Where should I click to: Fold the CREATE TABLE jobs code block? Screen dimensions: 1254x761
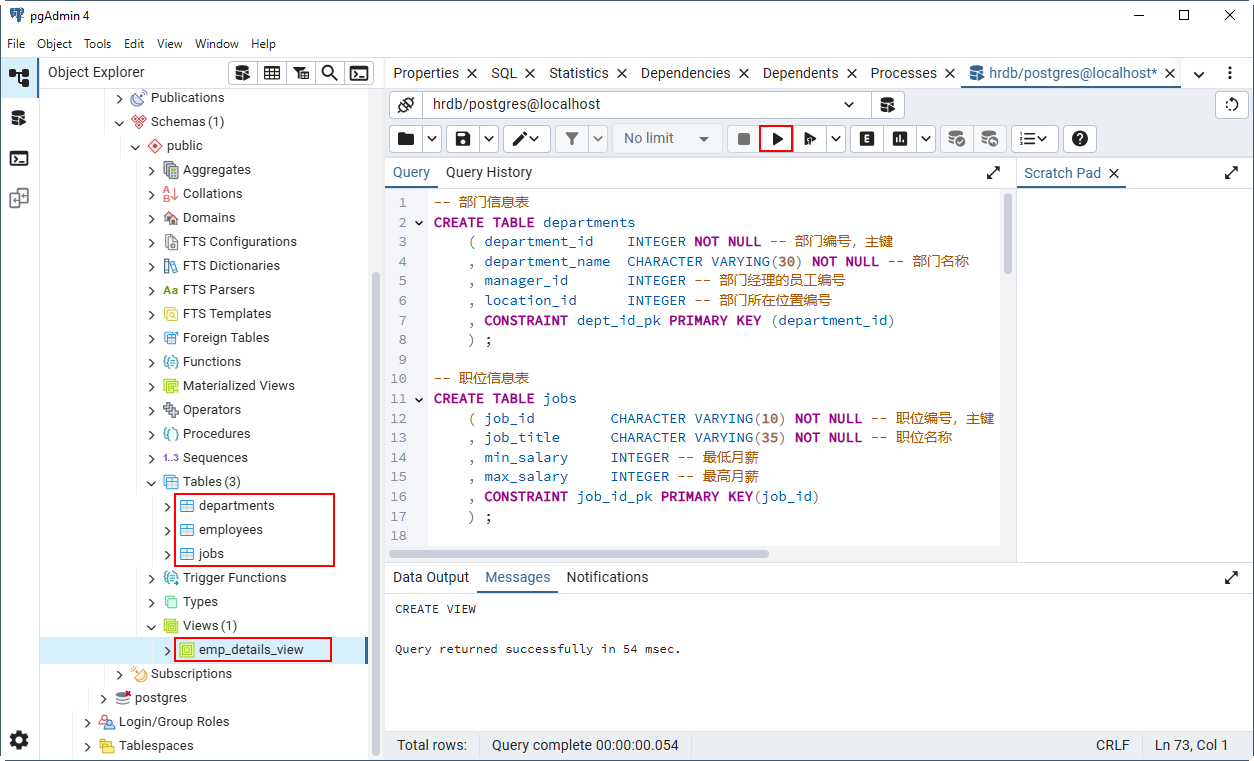coord(418,399)
